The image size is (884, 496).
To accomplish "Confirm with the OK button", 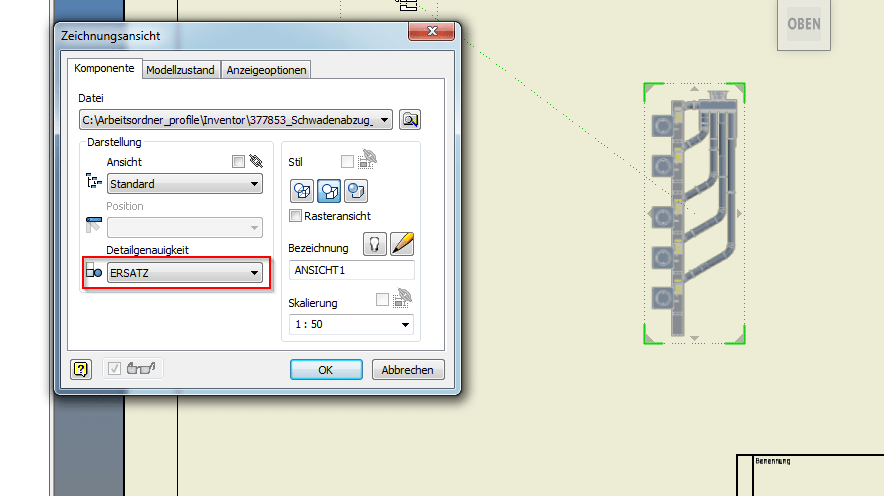I will [326, 370].
